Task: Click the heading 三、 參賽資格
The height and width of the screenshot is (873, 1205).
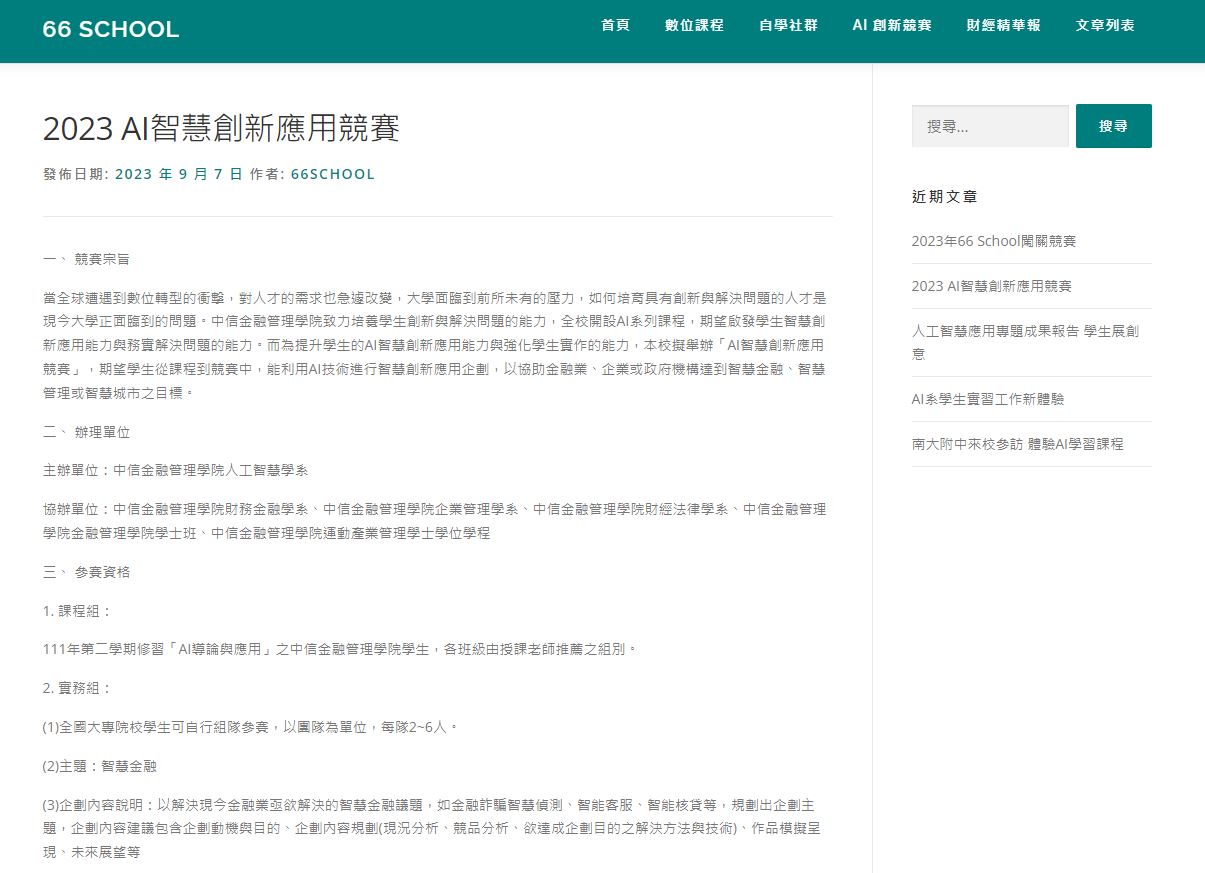Action: [86, 572]
